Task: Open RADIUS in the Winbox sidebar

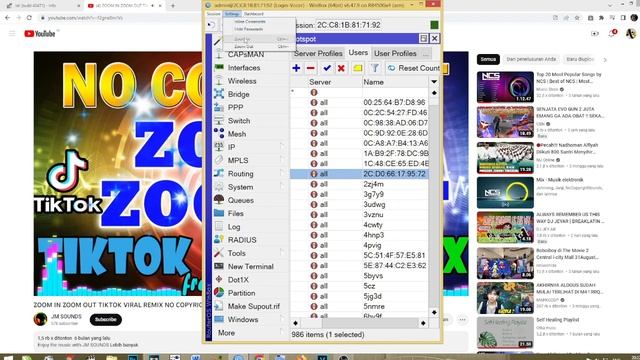Action: 242,240
